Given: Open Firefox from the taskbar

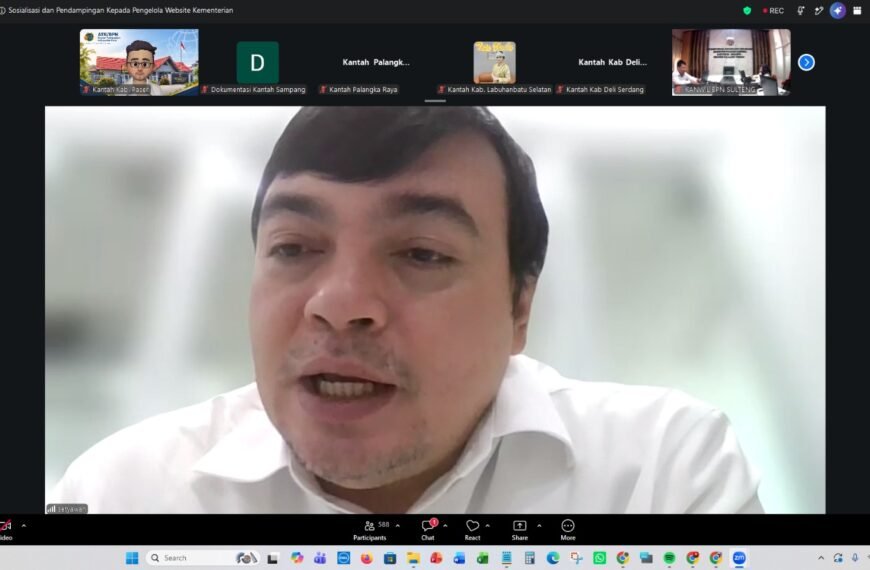Looking at the screenshot, I should [367, 558].
